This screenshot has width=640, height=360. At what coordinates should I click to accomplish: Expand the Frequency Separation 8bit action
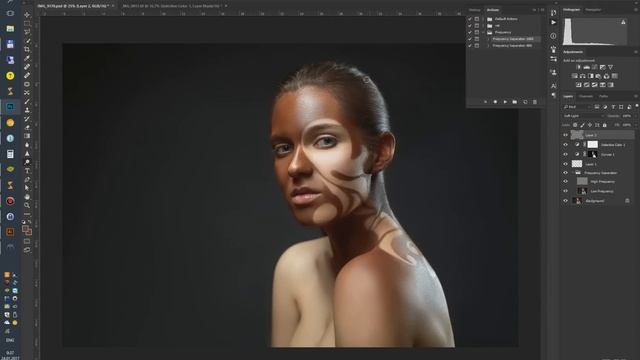pos(489,46)
